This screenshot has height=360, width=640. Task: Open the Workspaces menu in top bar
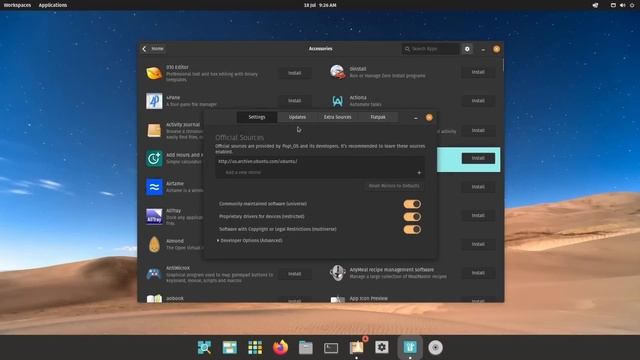pyautogui.click(x=17, y=5)
